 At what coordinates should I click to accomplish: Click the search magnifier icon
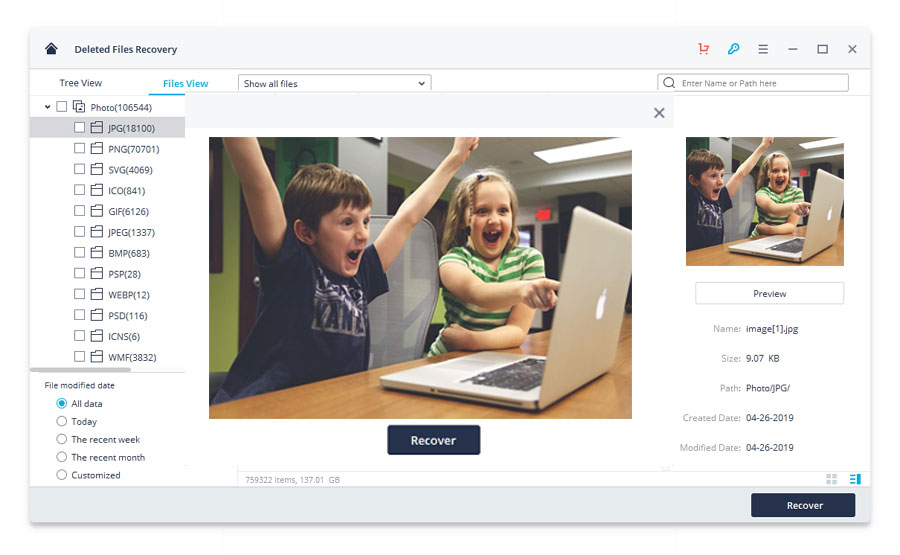point(669,83)
